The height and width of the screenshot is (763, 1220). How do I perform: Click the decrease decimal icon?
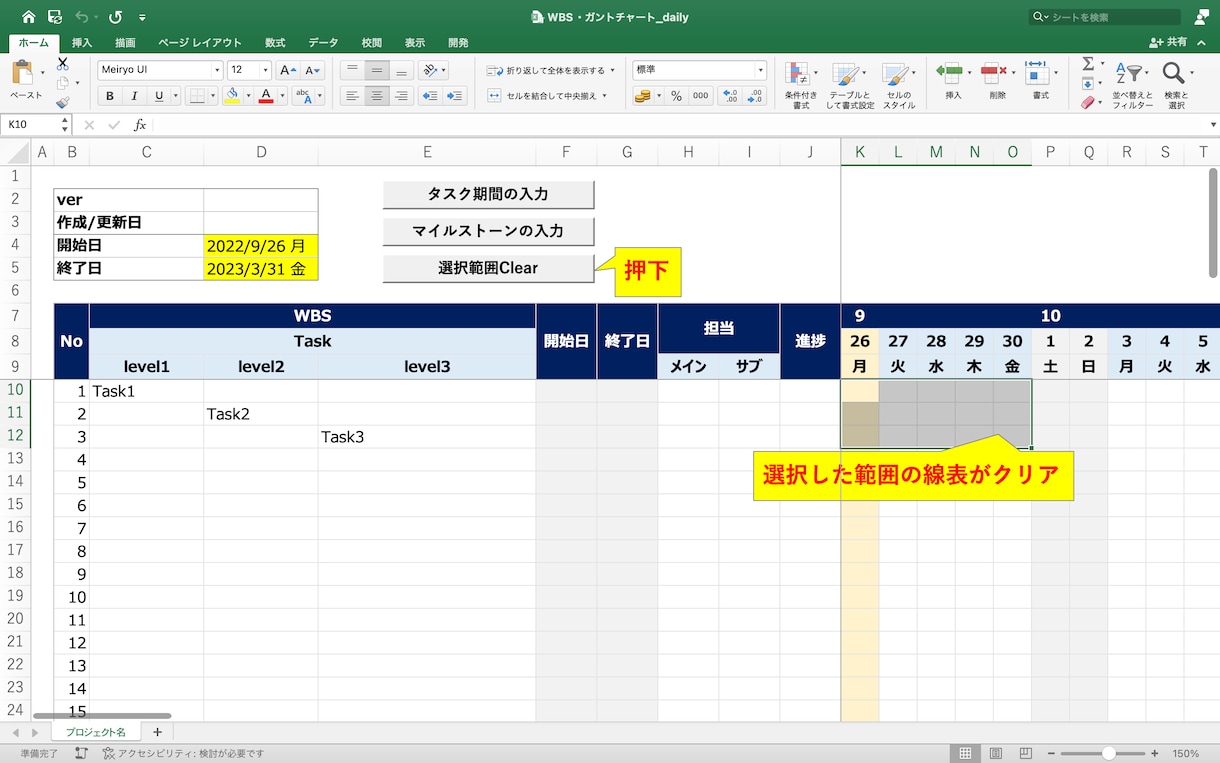pyautogui.click(x=756, y=96)
